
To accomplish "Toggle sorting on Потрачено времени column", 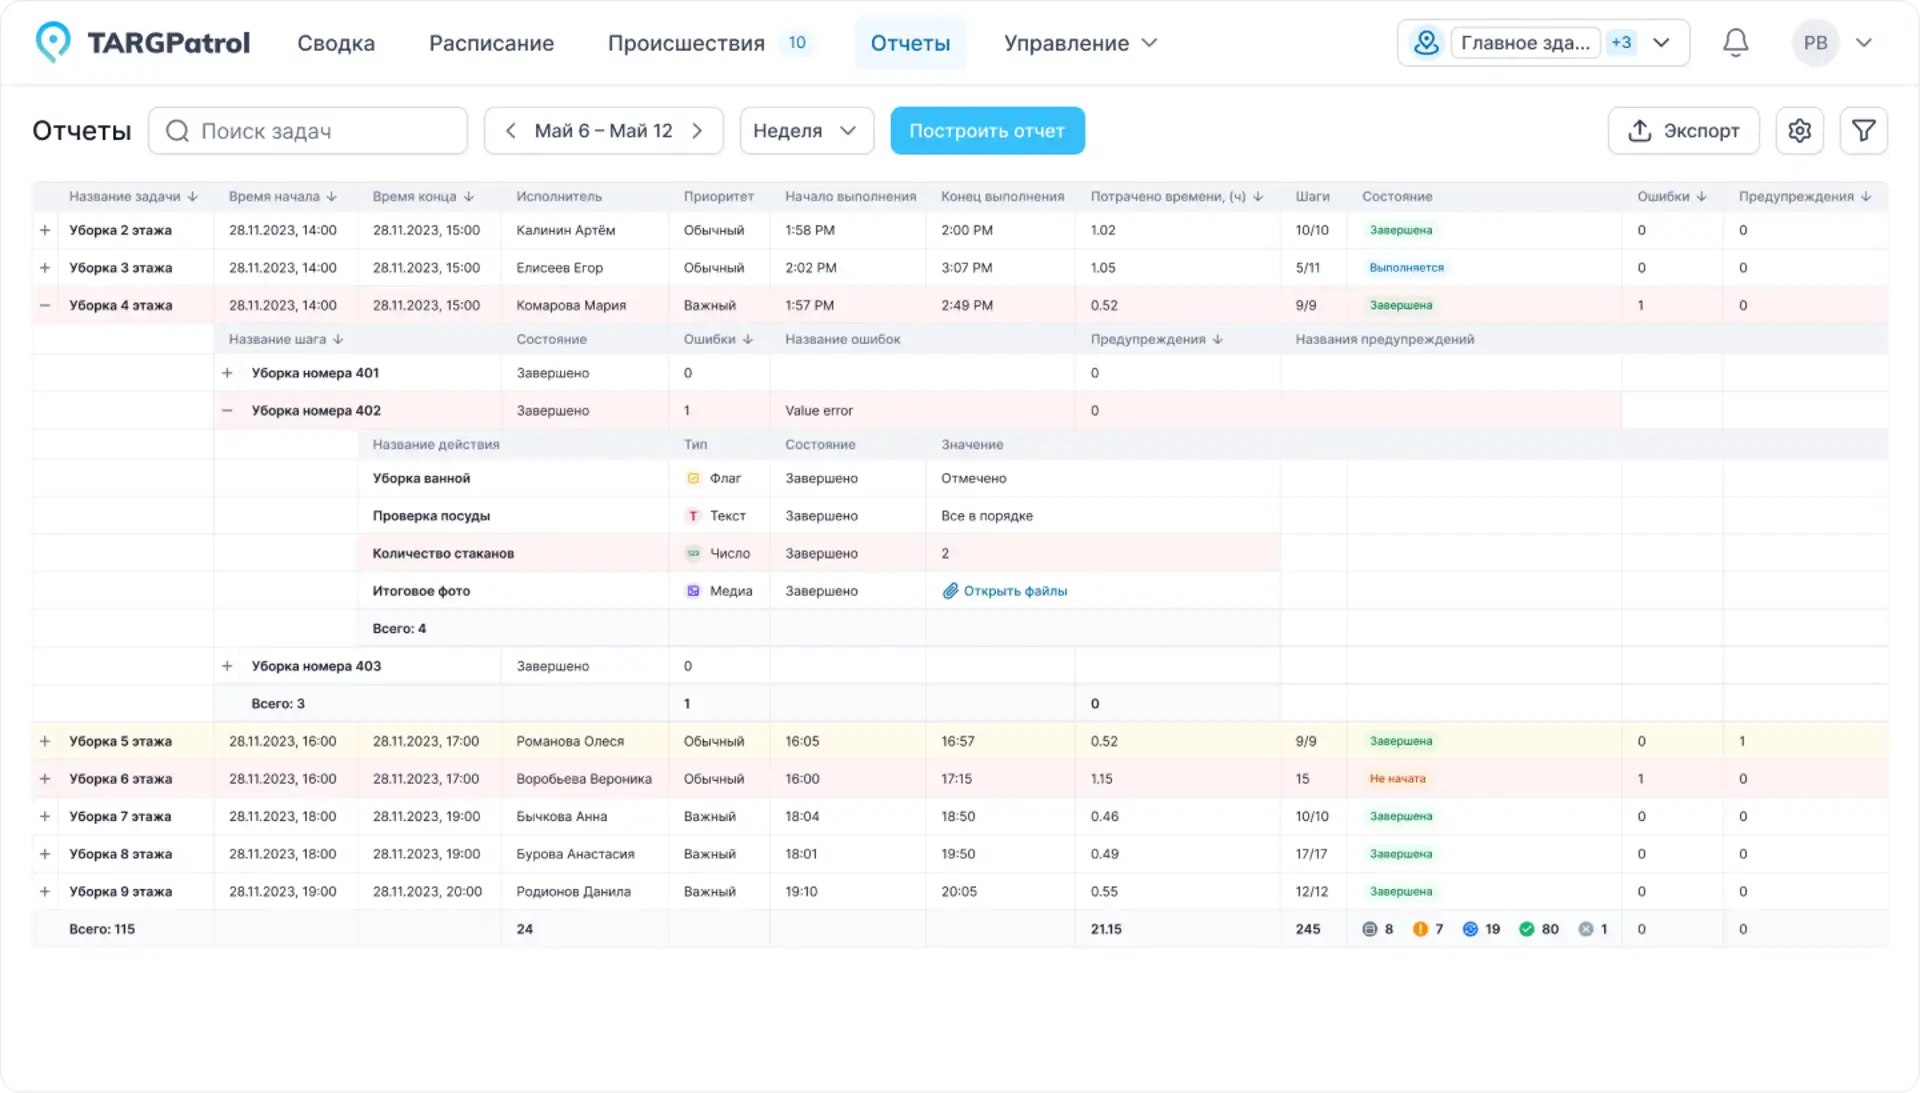I will pyautogui.click(x=1258, y=196).
